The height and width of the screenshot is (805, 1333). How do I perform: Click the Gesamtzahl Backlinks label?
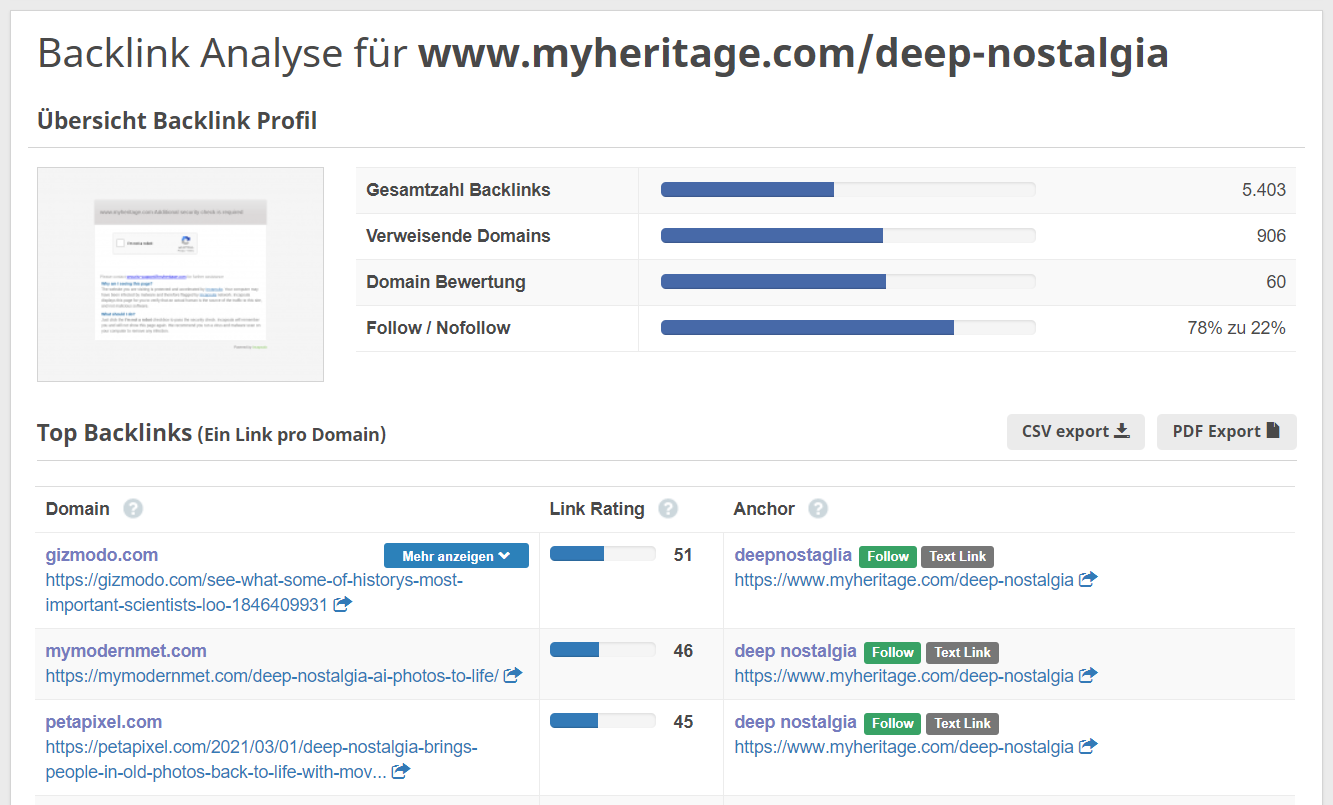point(458,190)
